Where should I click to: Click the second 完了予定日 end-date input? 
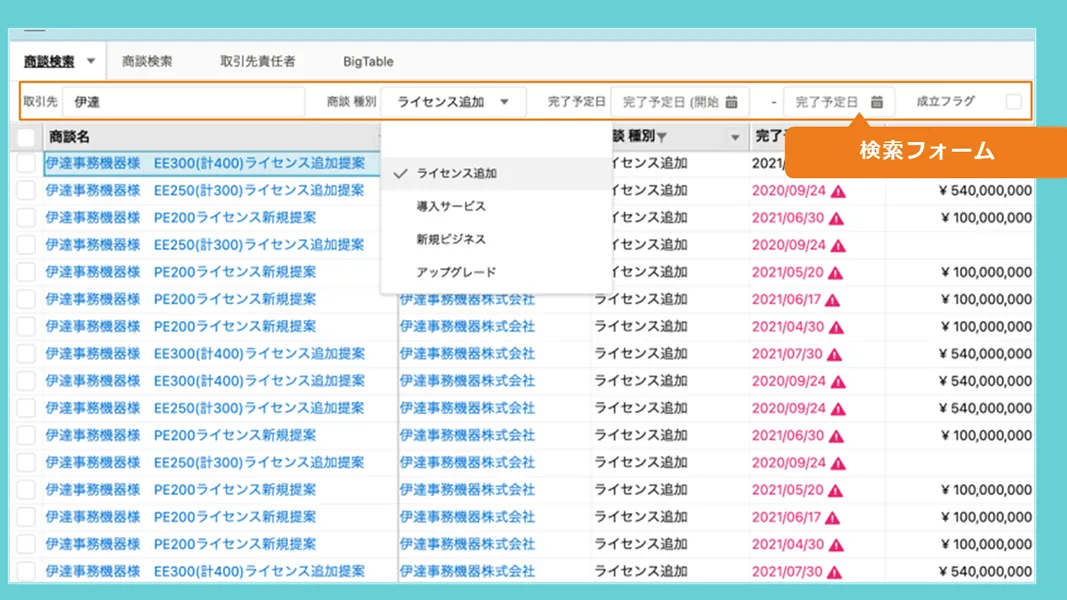838,102
